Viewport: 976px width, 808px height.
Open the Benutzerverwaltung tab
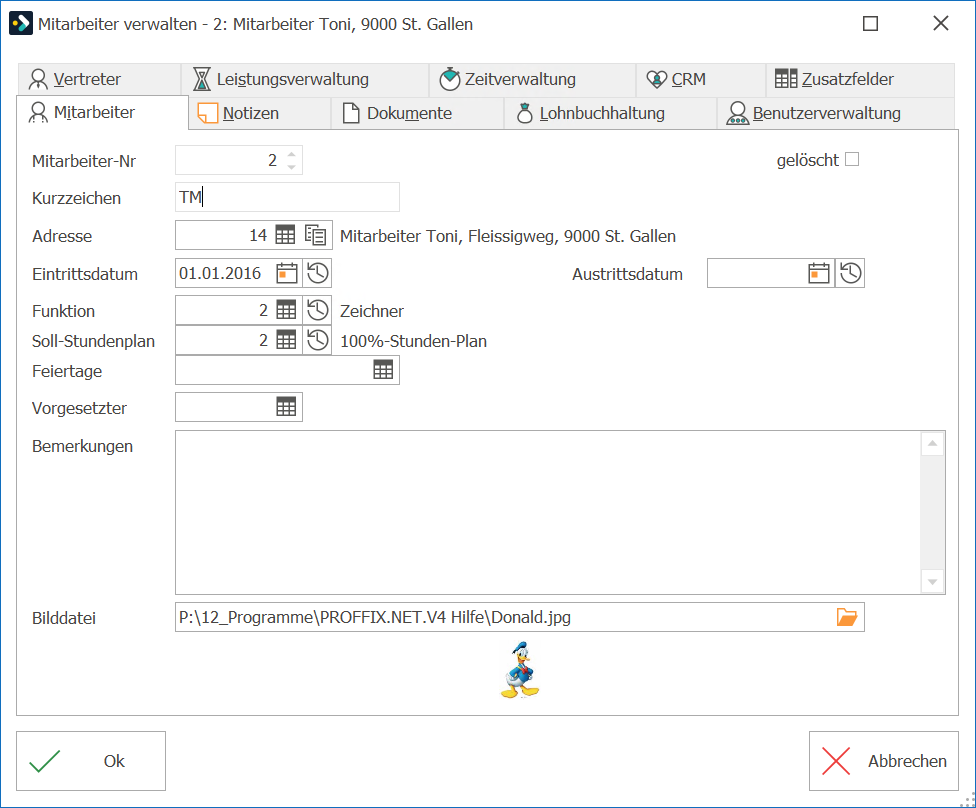click(836, 113)
